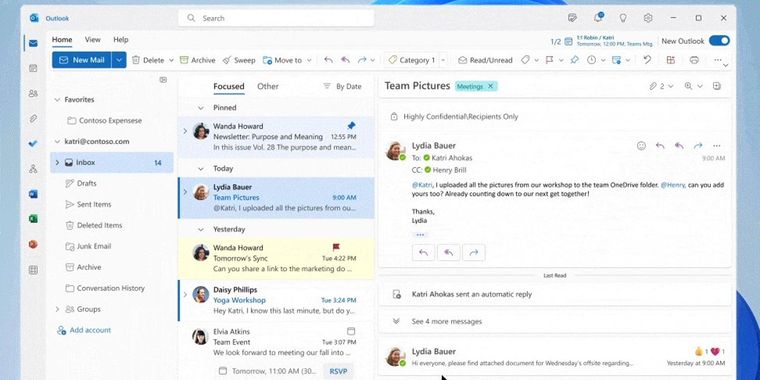Open the To Do checkmark app
The height and width of the screenshot is (380, 760).
point(33,143)
